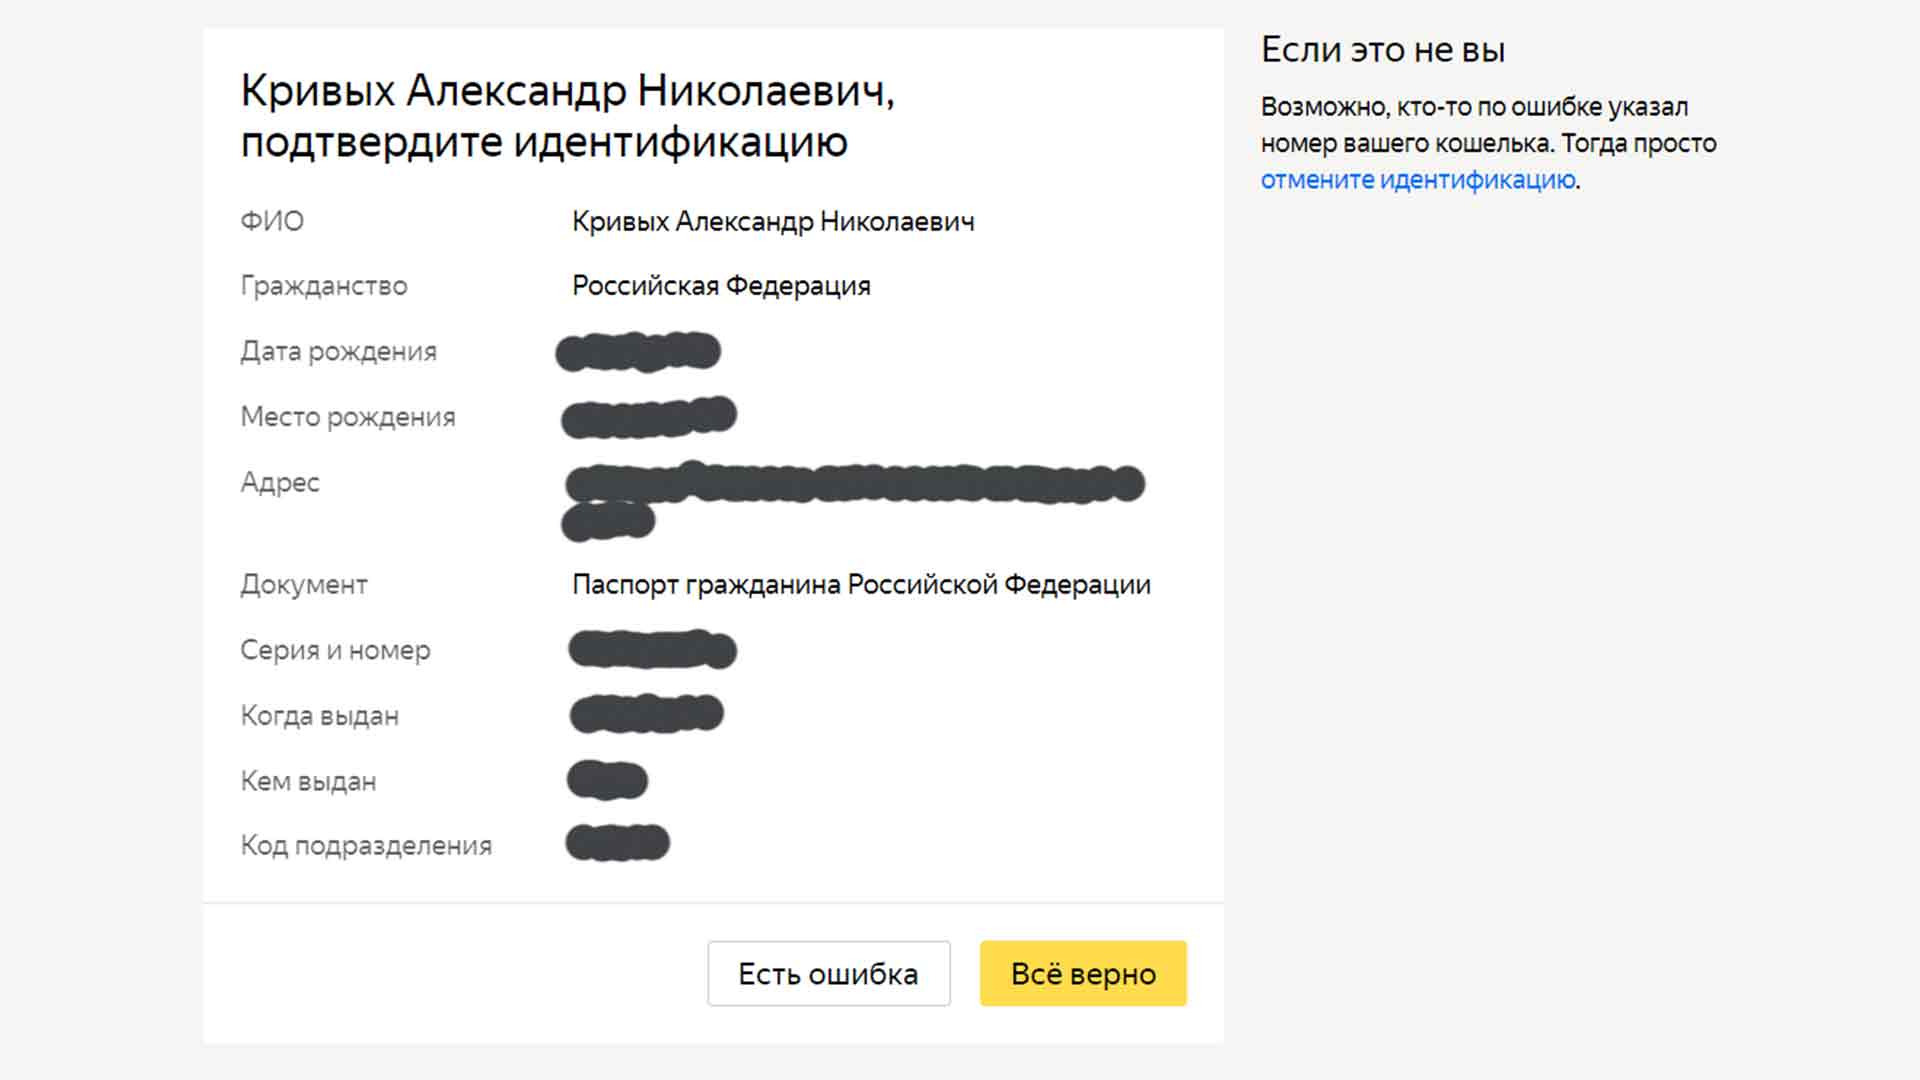Screen dimensions: 1920x1080
Task: Click the "Российская Федерация" citizenship value
Action: click(721, 286)
